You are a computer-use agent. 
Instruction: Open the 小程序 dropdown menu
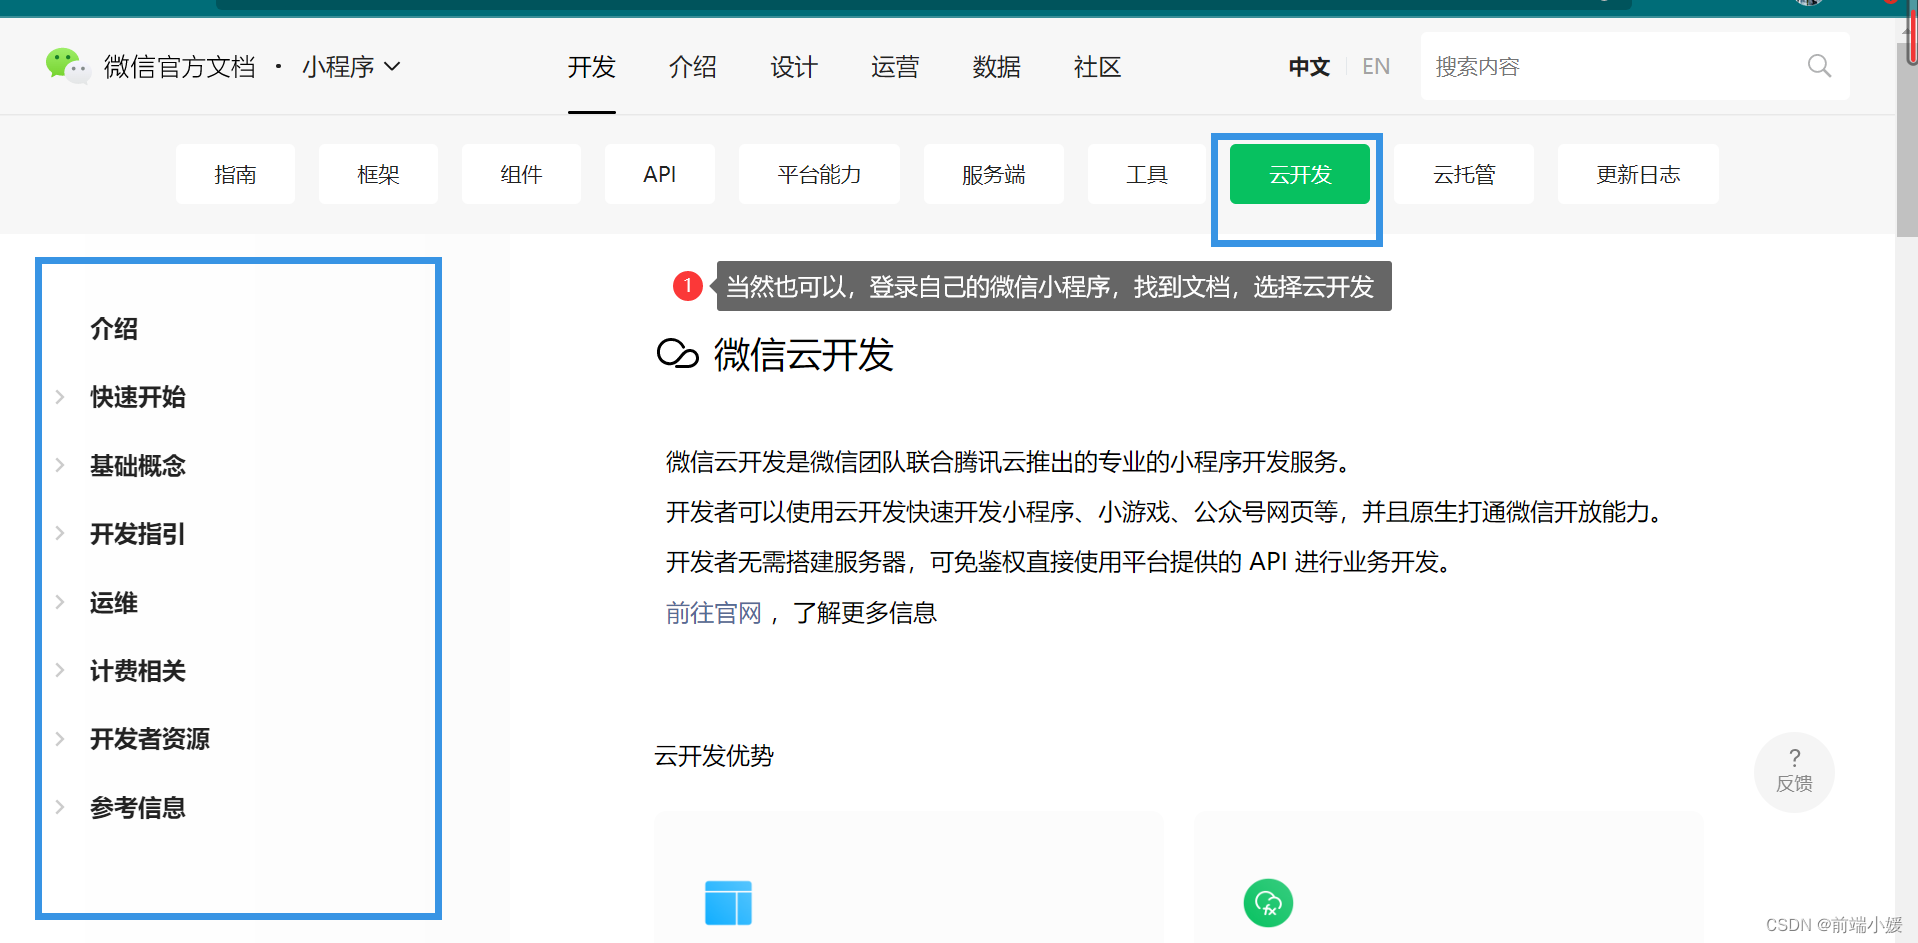pos(351,67)
